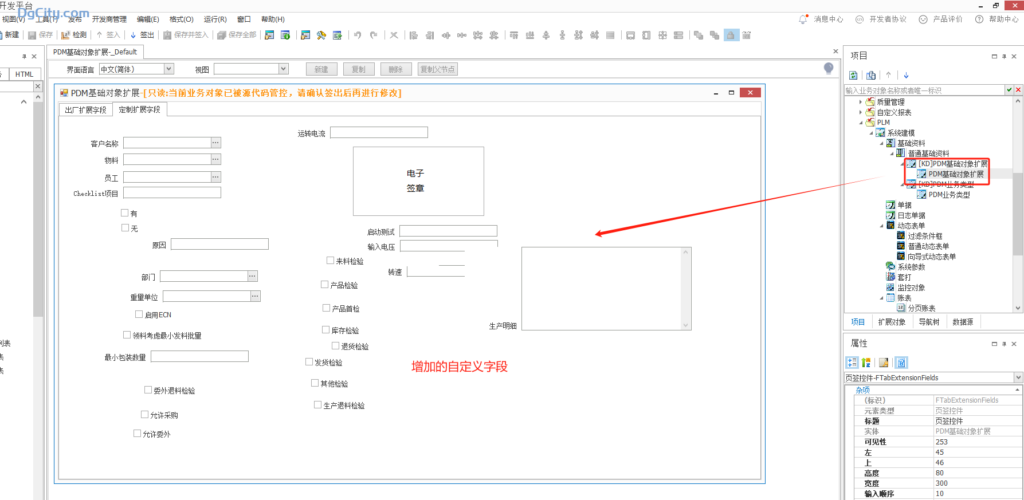Click the 删除 button
The height and width of the screenshot is (500, 1024).
[x=396, y=69]
